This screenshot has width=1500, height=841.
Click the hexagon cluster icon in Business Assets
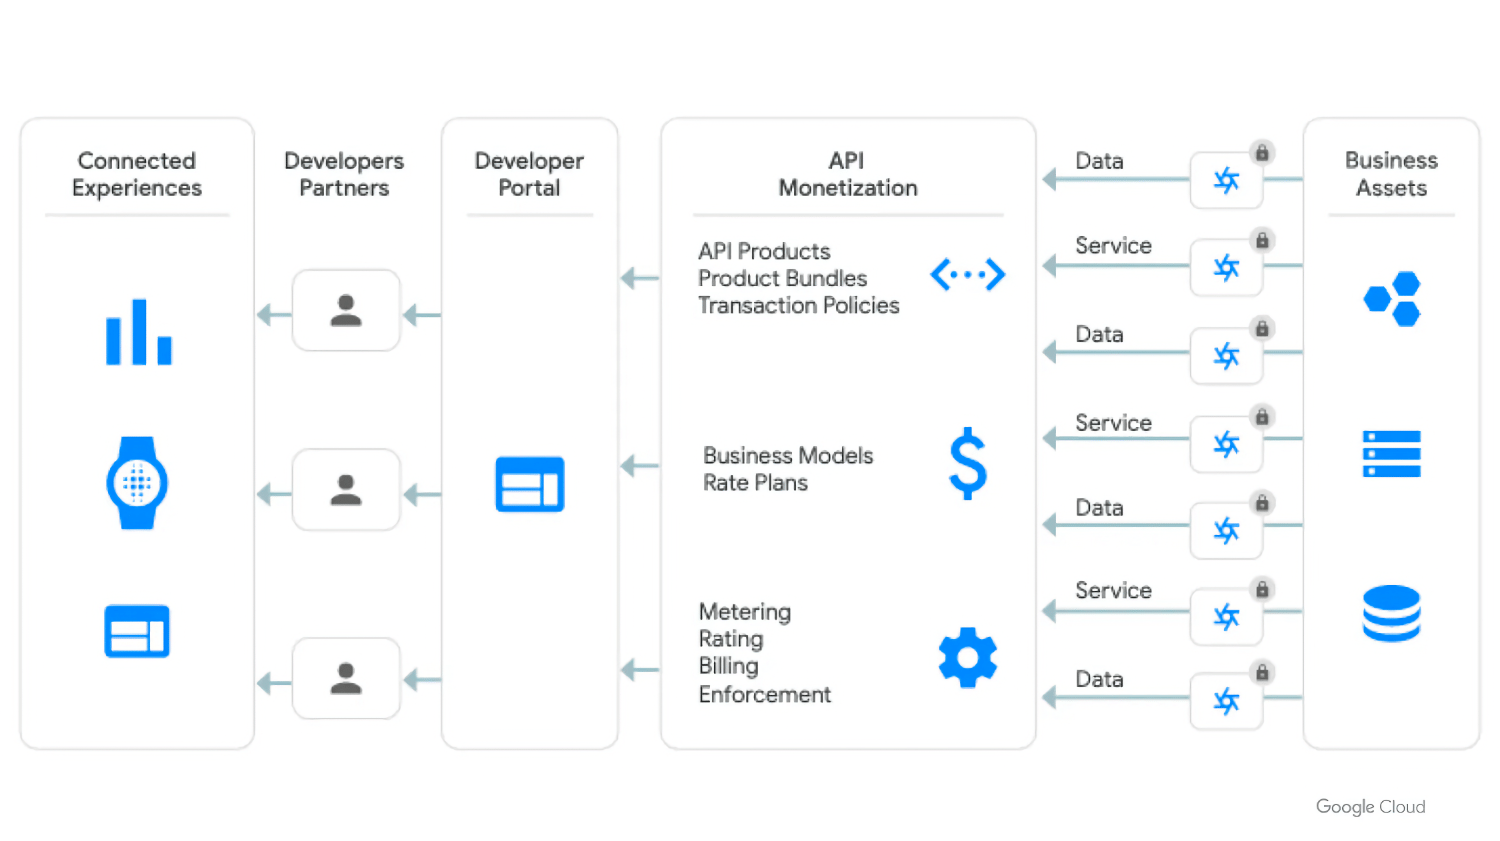pos(1392,299)
